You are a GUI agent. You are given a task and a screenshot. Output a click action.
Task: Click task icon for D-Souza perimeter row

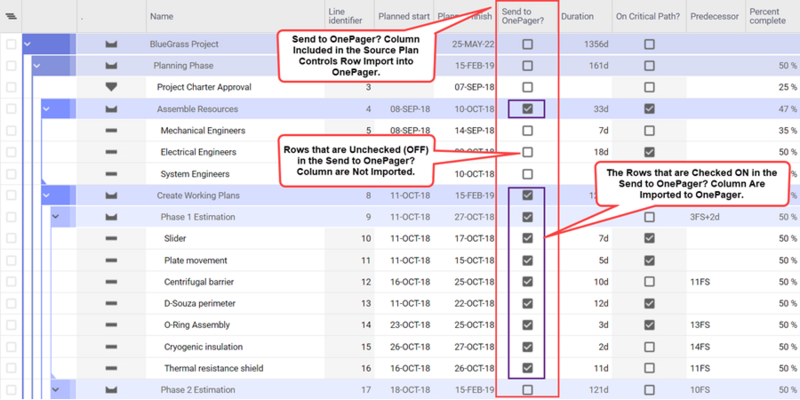(111, 304)
